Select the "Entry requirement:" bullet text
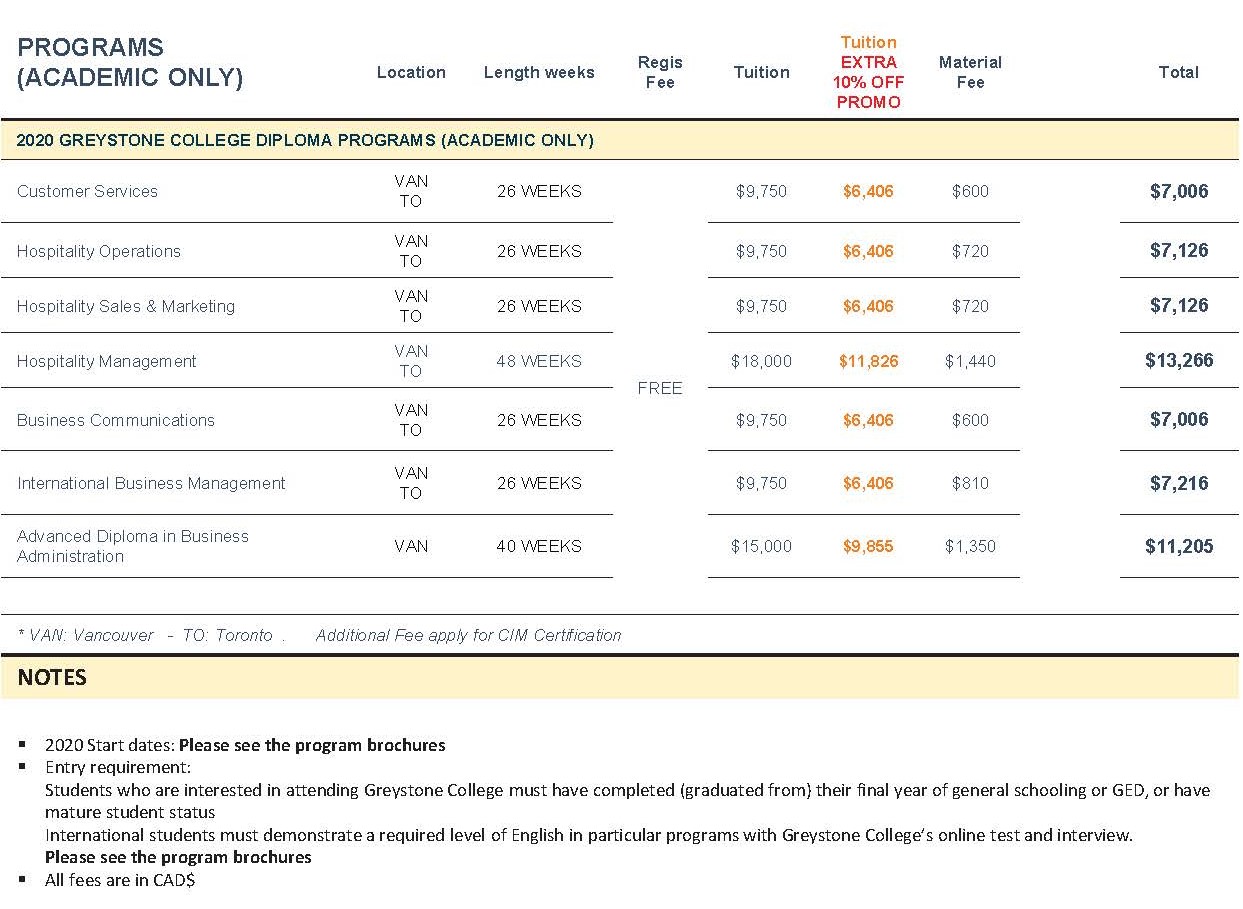Screen dimensions: 1243x909 tap(118, 768)
